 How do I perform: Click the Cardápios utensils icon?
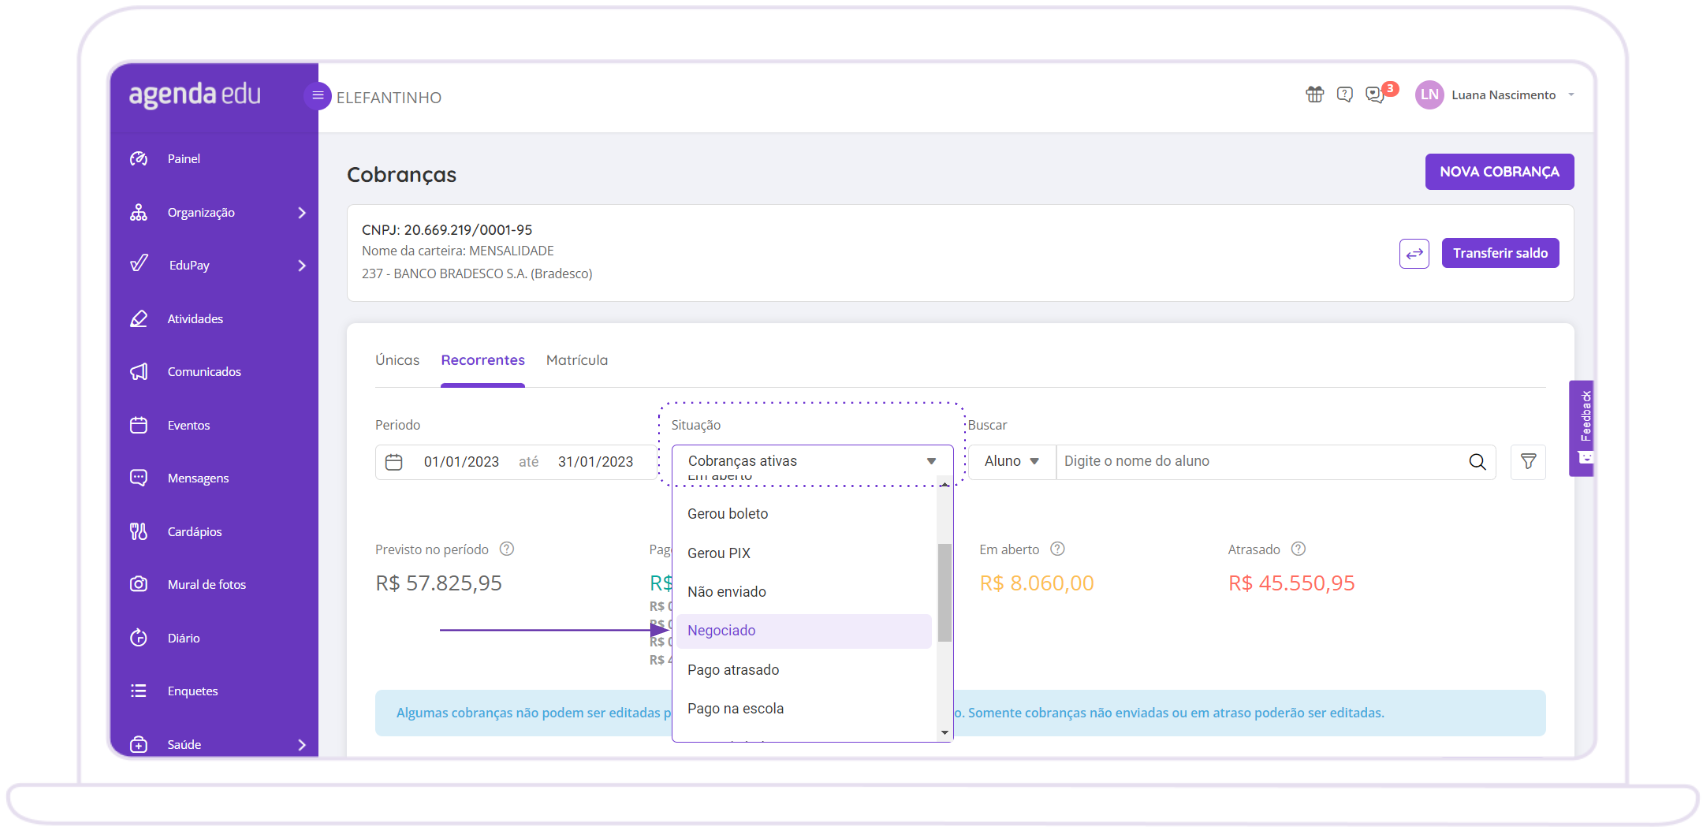pos(139,531)
